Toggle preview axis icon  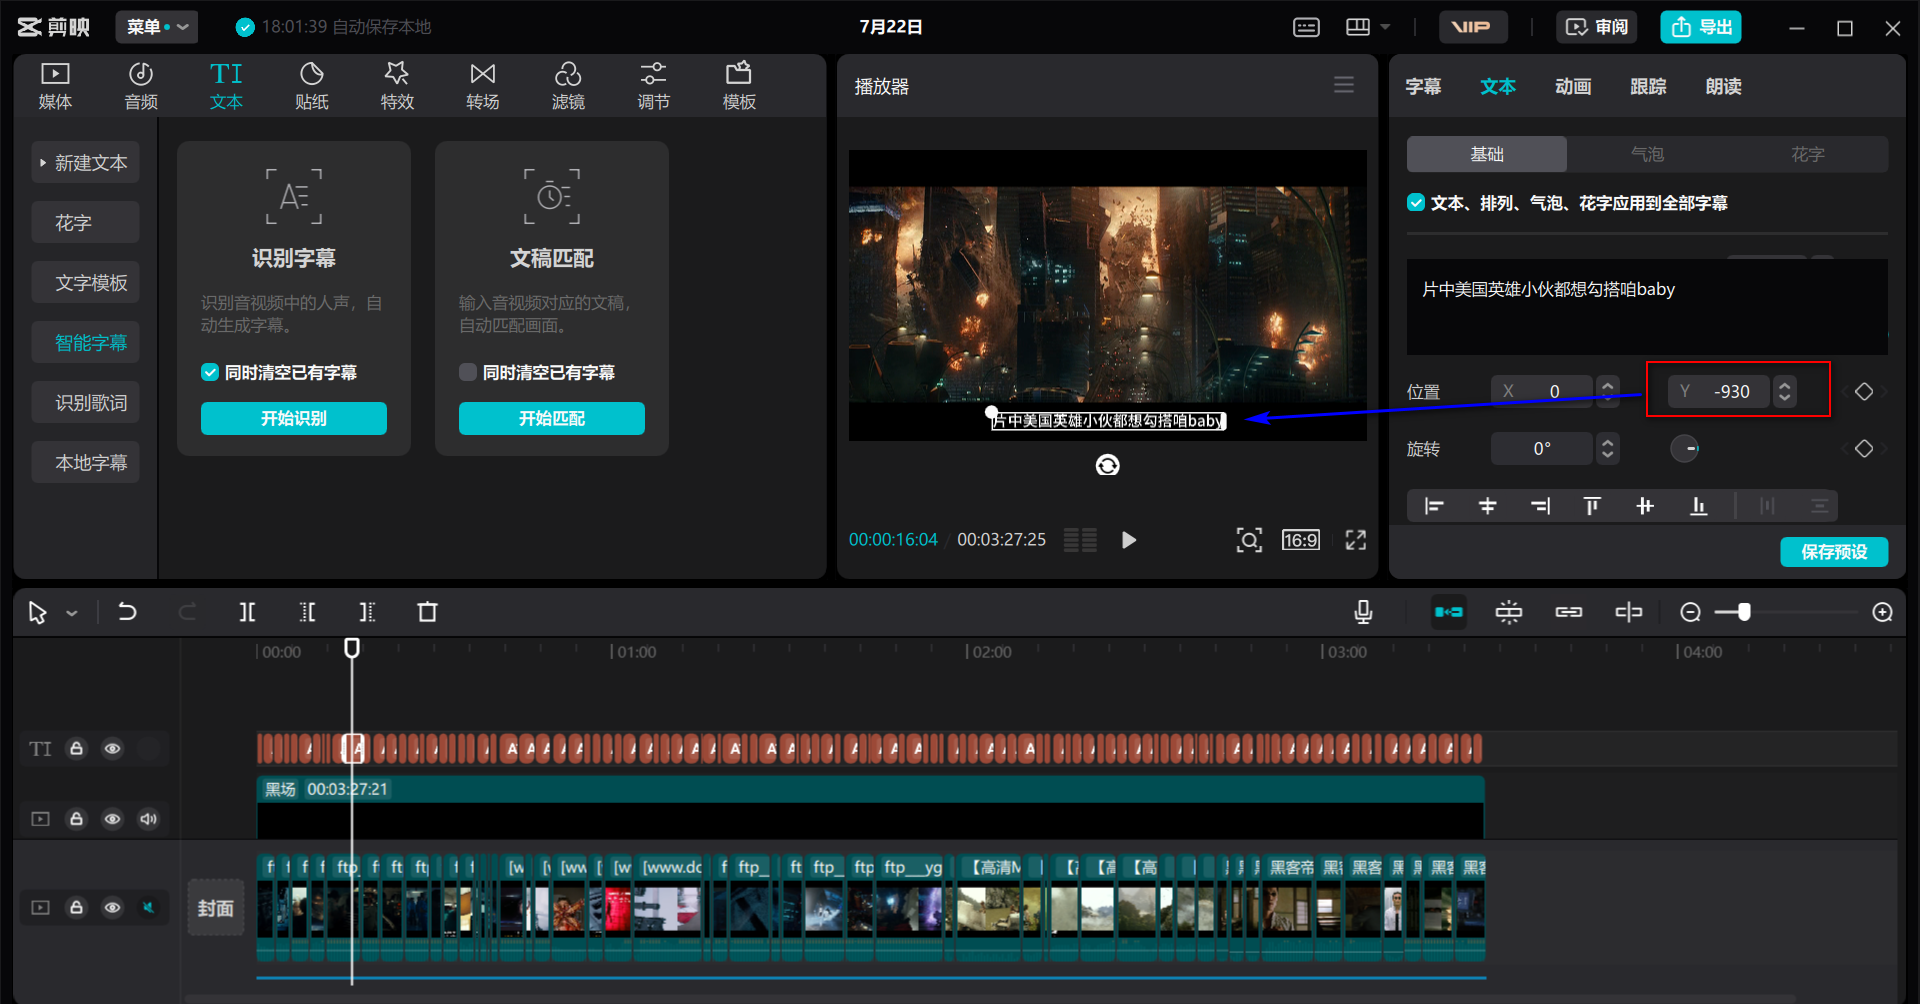(1629, 612)
